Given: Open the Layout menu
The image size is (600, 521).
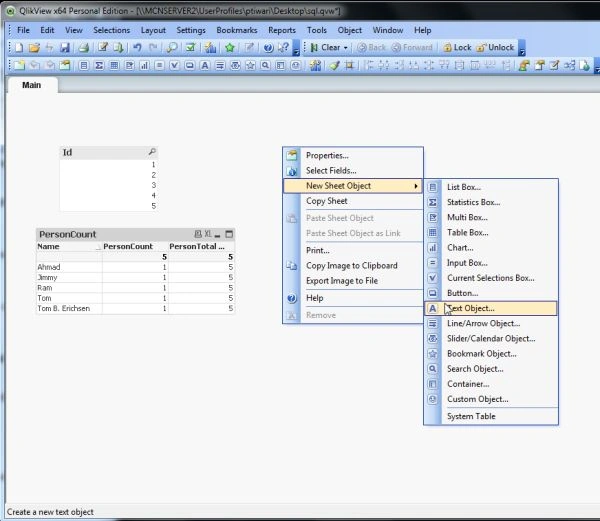Looking at the screenshot, I should [x=153, y=30].
